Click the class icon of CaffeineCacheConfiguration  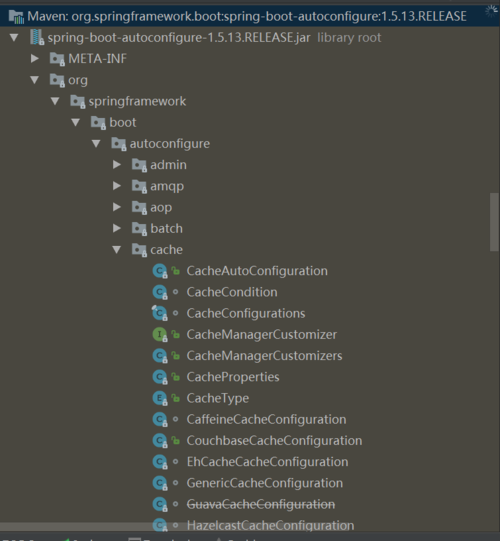click(160, 420)
